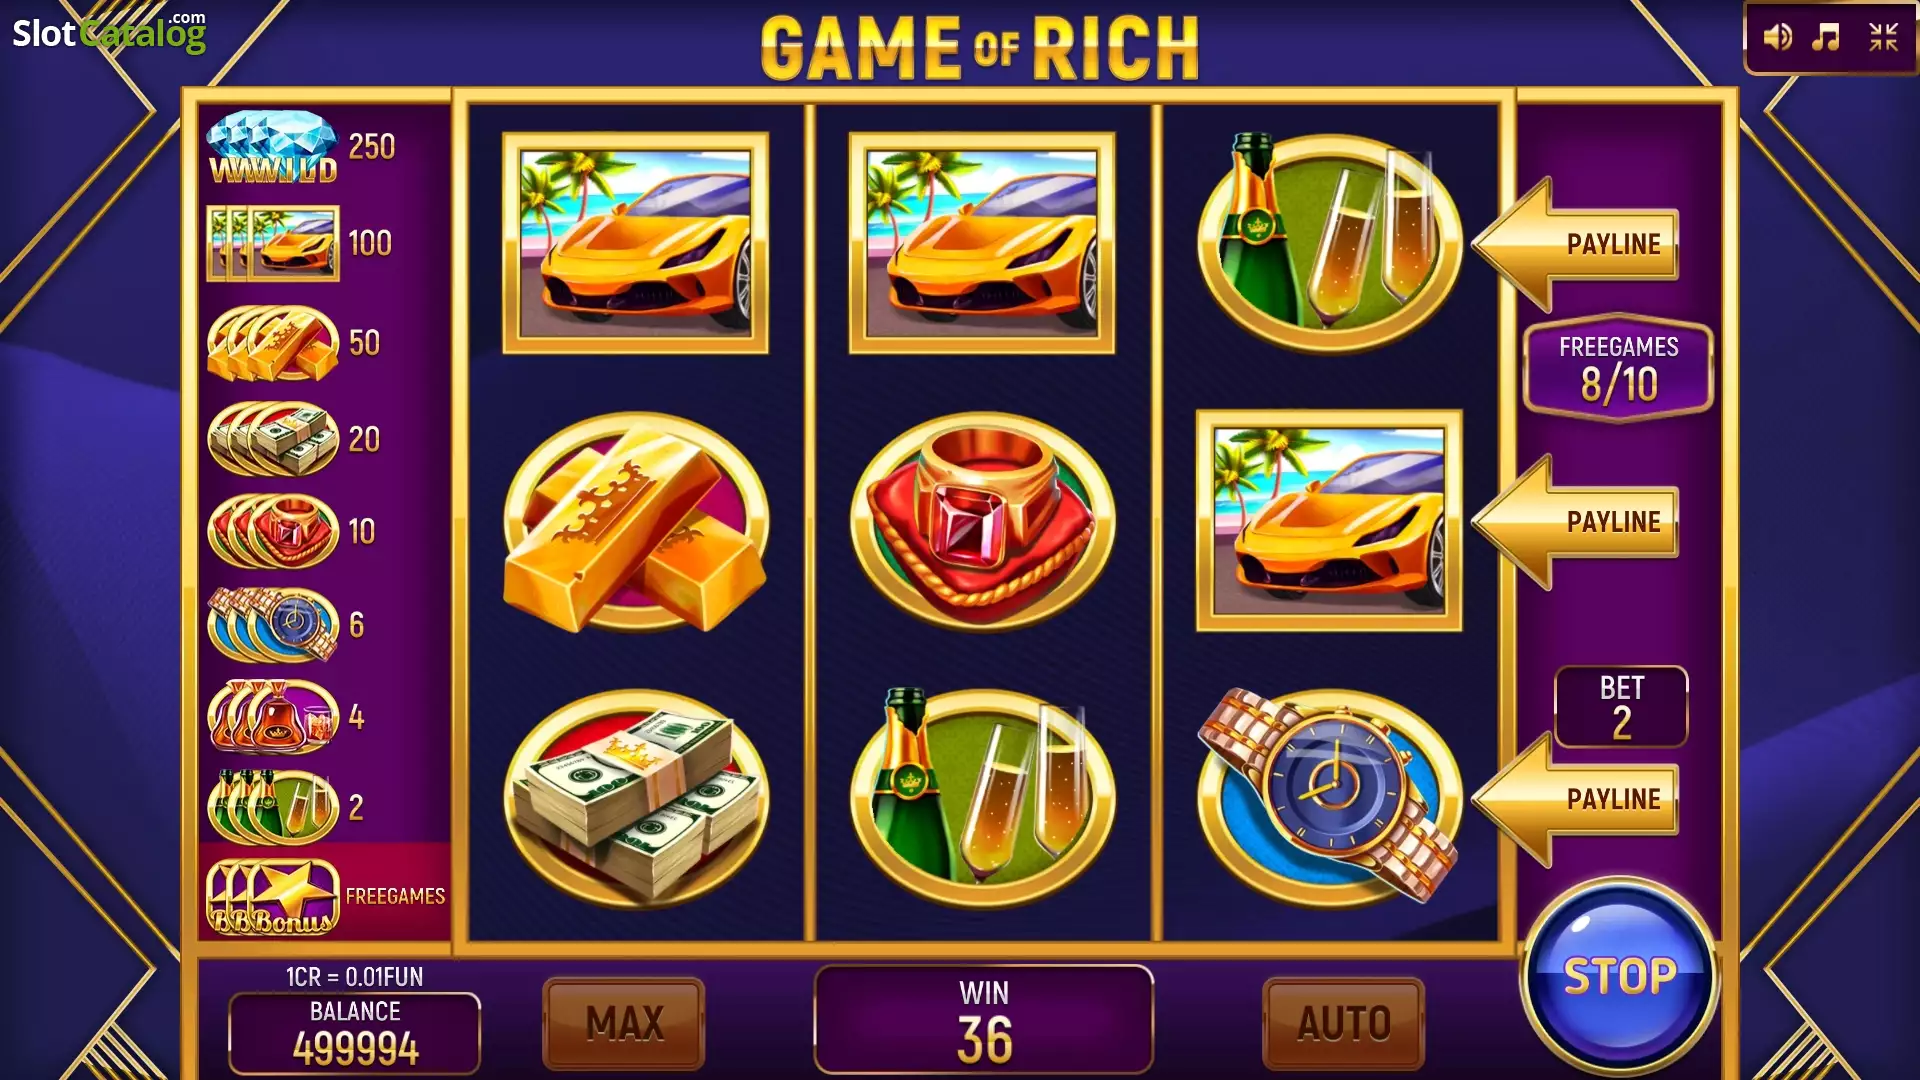Click the gold bars symbol on first reel

pos(635,521)
